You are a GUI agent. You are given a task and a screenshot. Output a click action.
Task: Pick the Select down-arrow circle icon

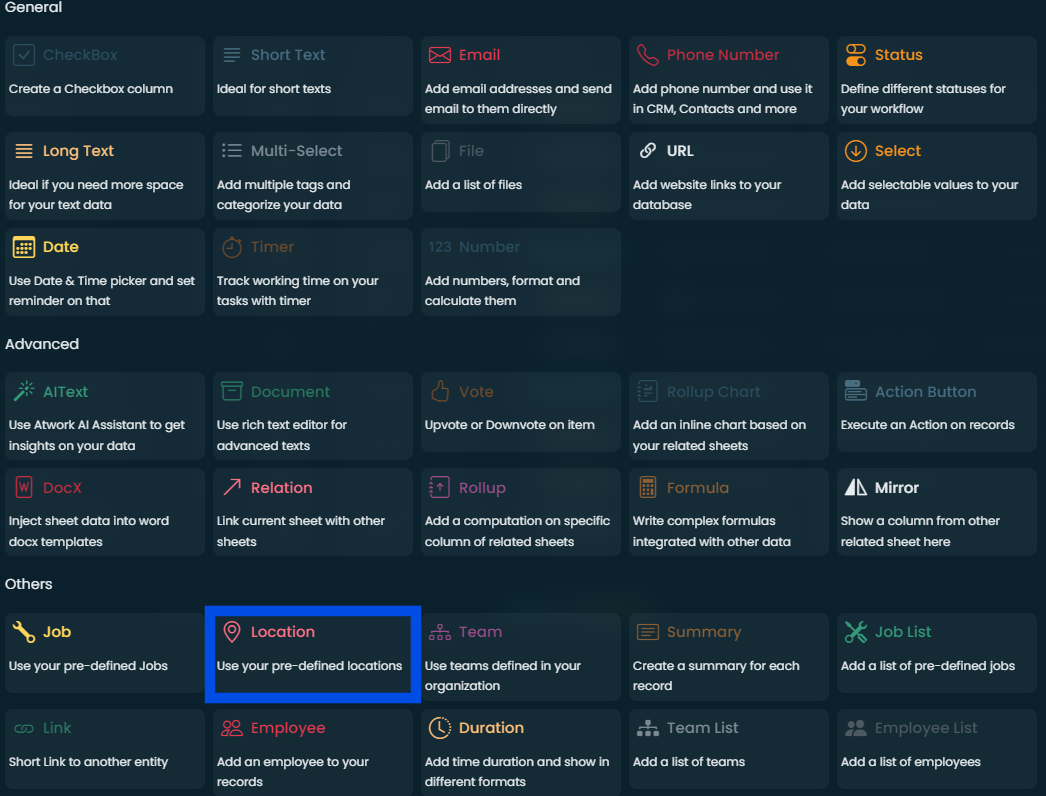pyautogui.click(x=855, y=151)
